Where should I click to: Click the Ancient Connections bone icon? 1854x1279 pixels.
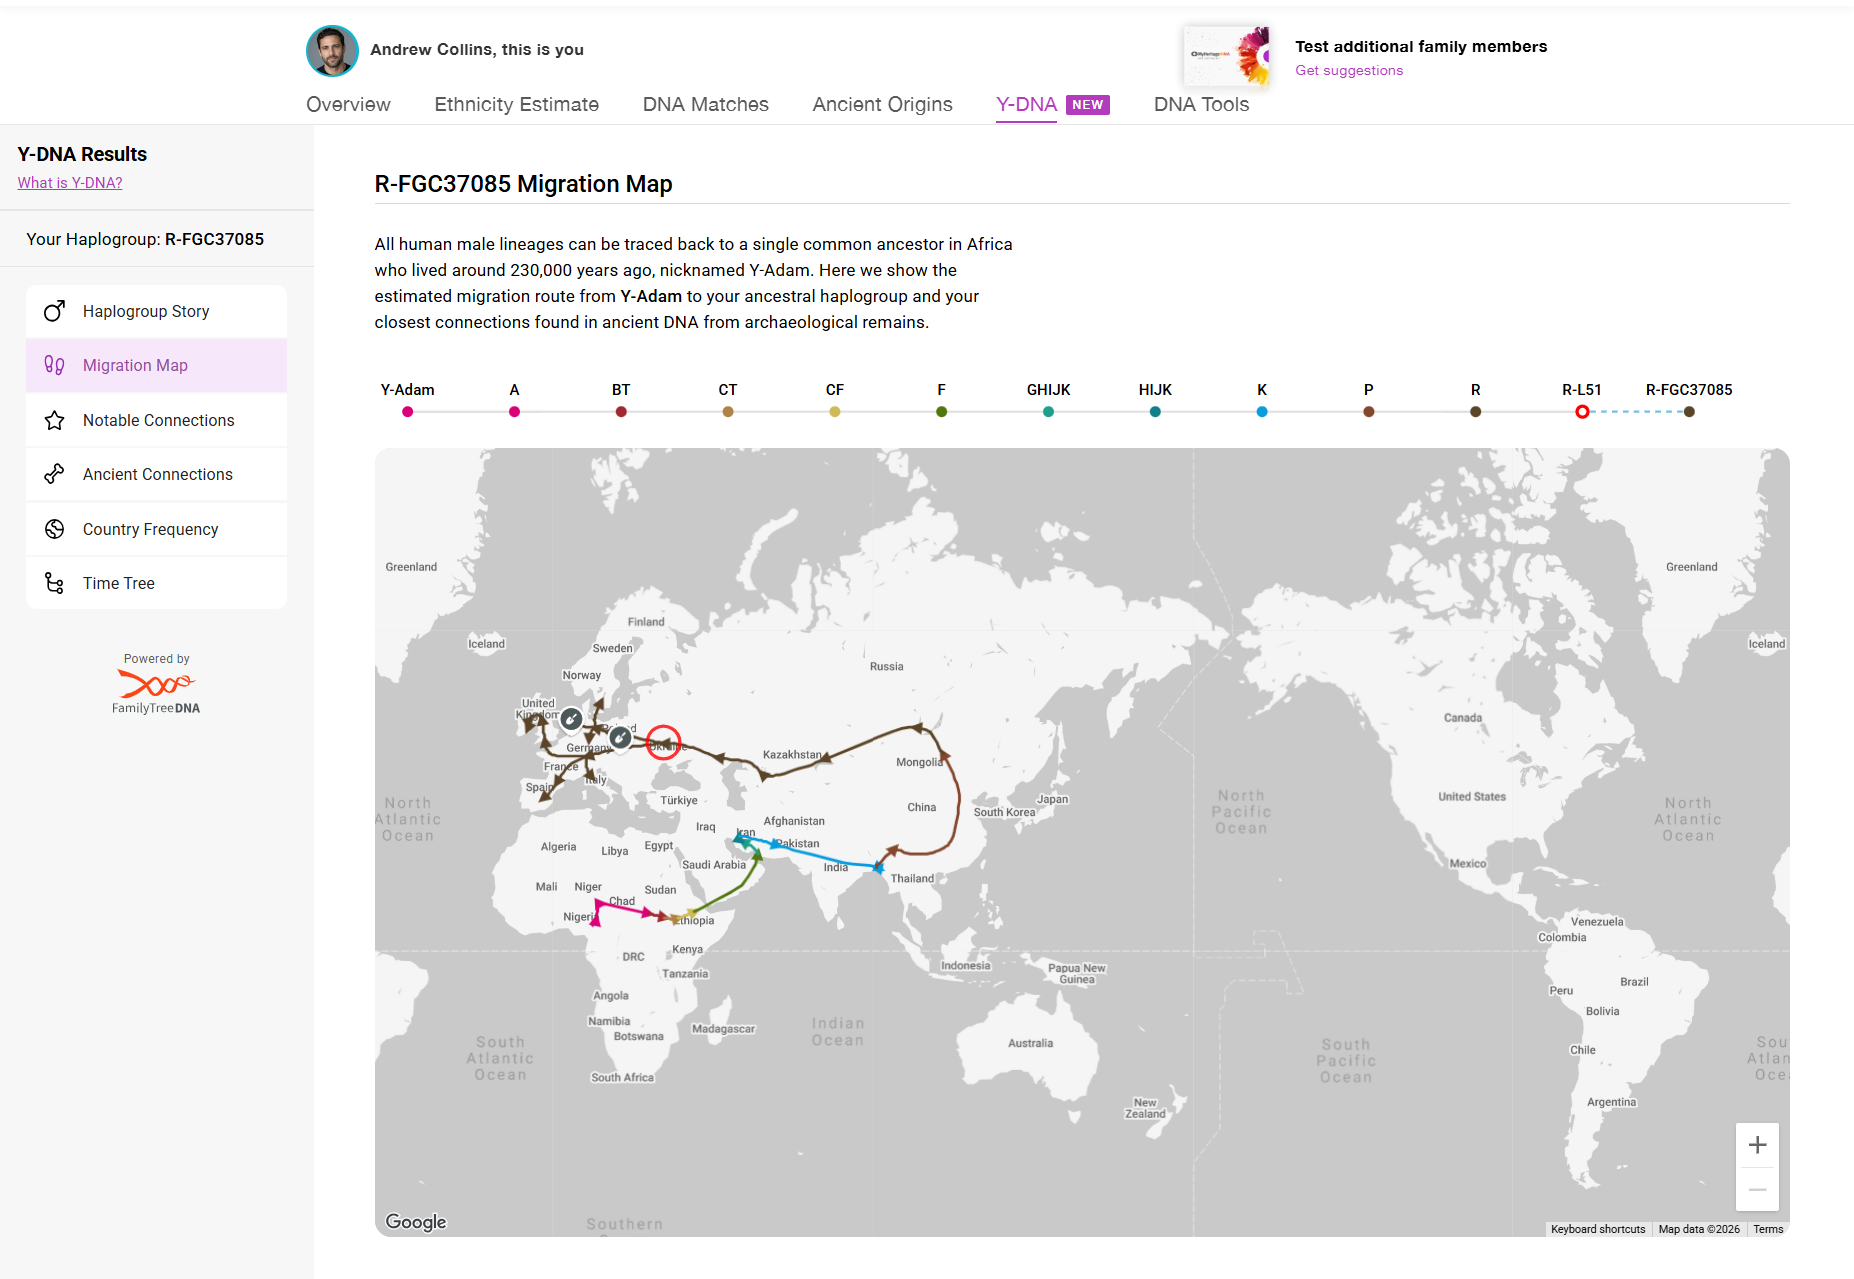coord(55,474)
